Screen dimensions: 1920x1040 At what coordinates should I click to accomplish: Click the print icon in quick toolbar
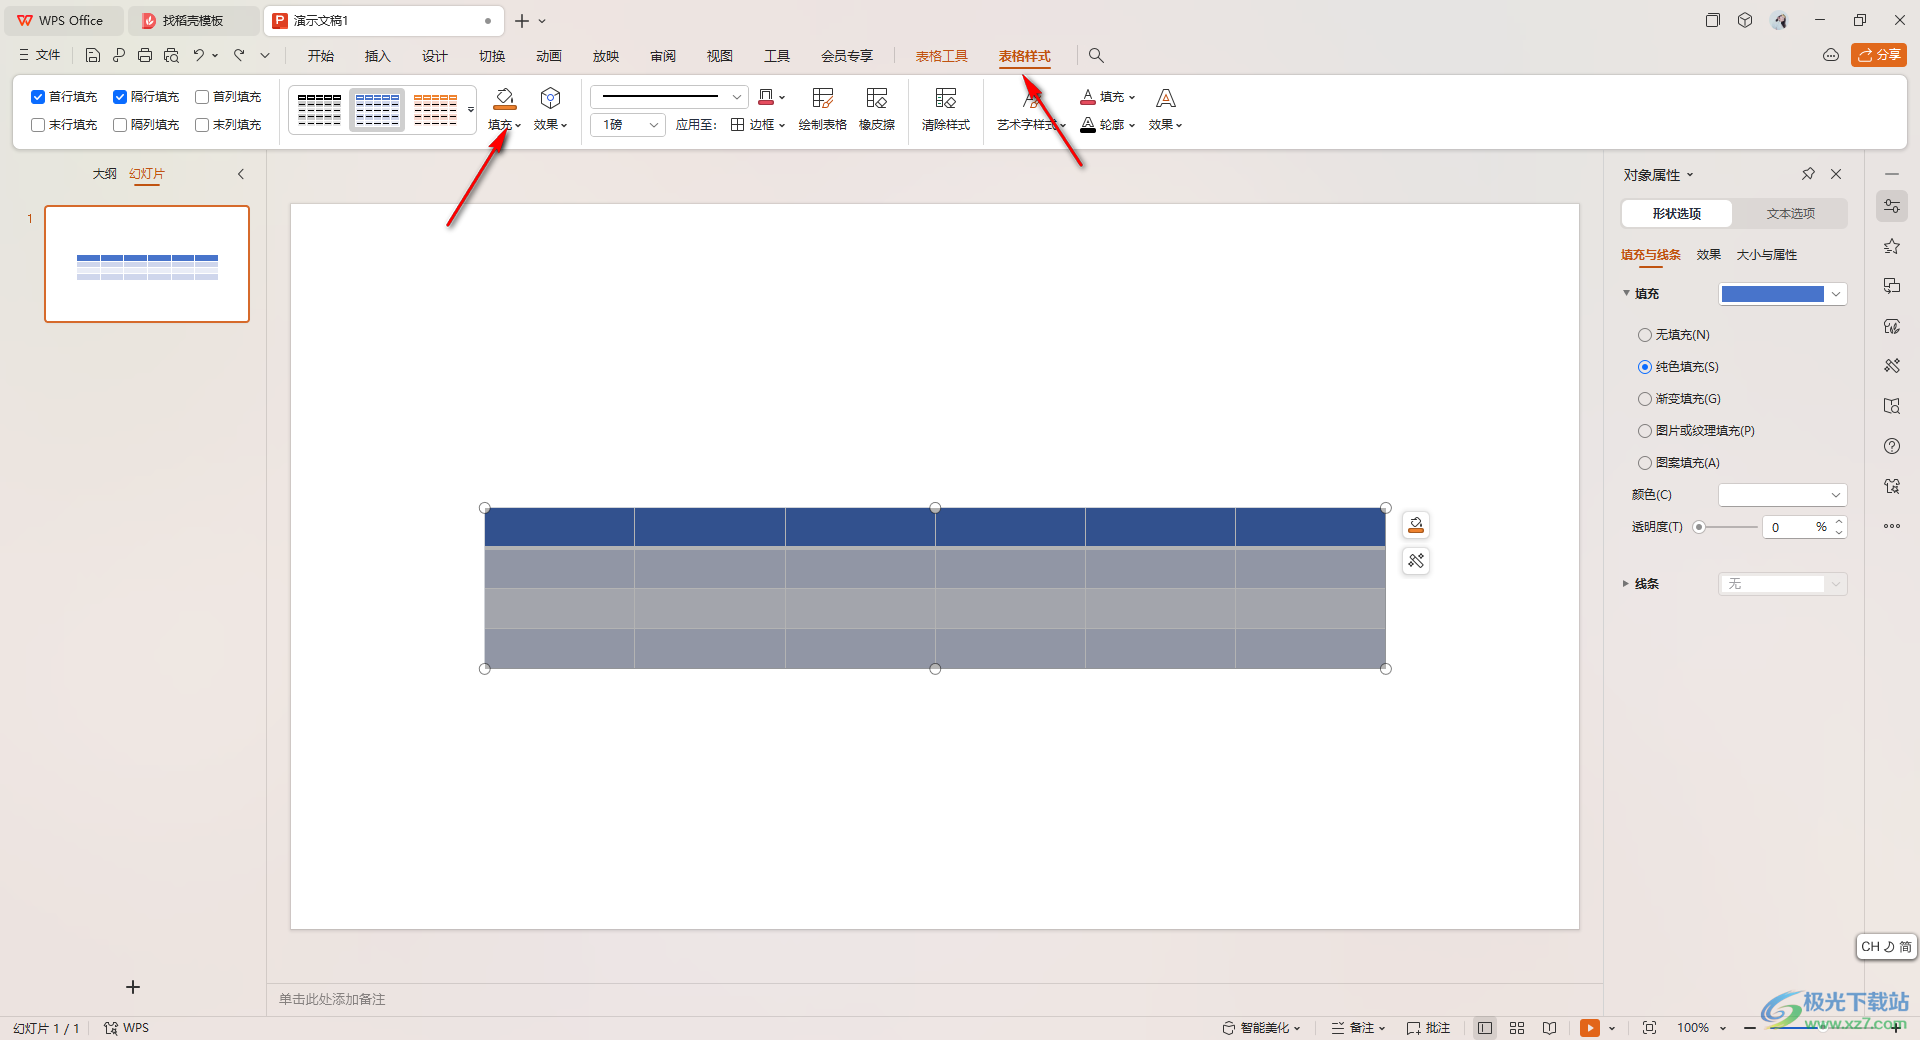pyautogui.click(x=145, y=56)
